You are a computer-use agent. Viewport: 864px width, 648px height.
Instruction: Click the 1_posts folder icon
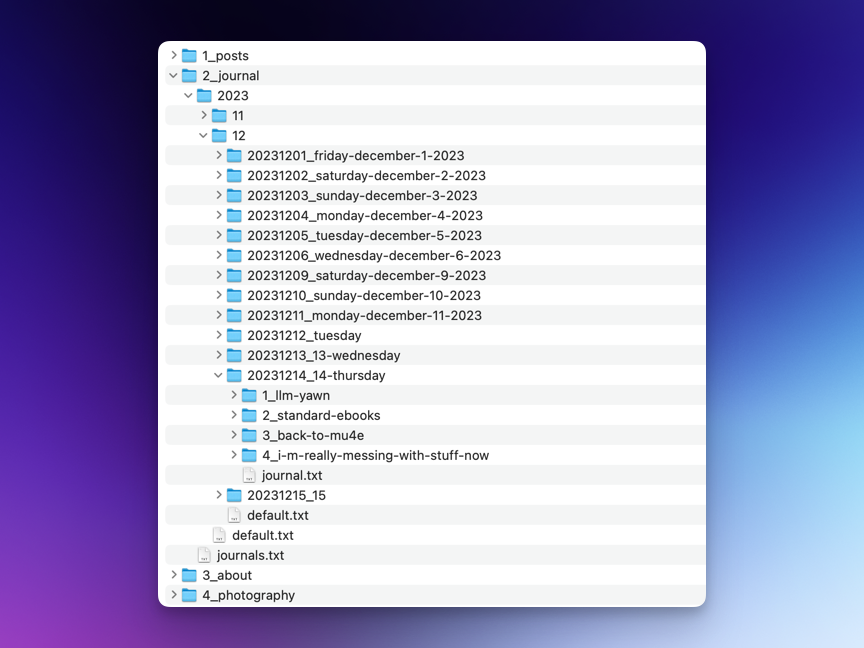(190, 55)
